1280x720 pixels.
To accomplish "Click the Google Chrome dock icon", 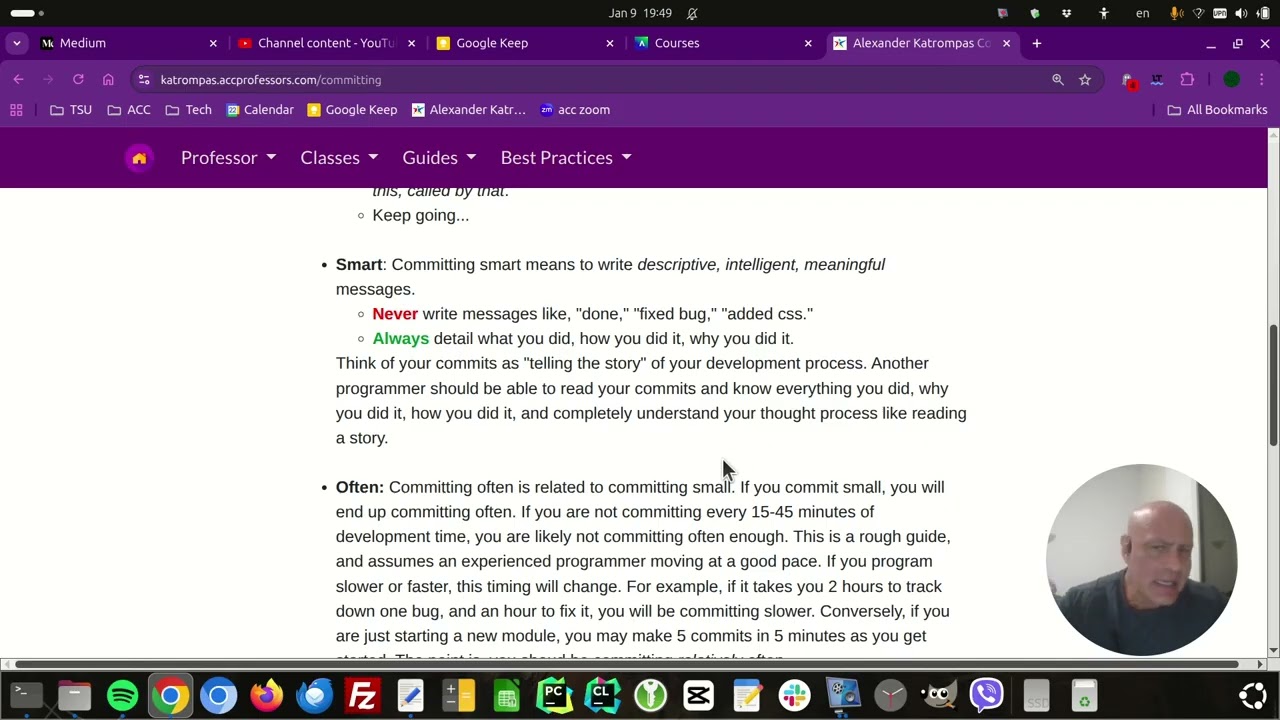I will 171,694.
